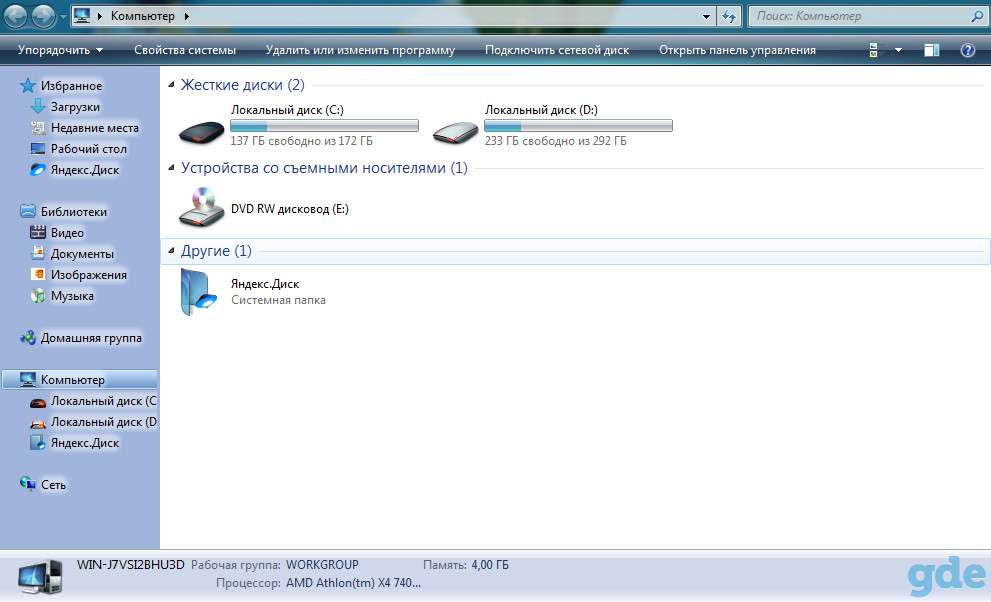
Task: Select Локальный диск (C in the navigation tree
Action: point(94,400)
